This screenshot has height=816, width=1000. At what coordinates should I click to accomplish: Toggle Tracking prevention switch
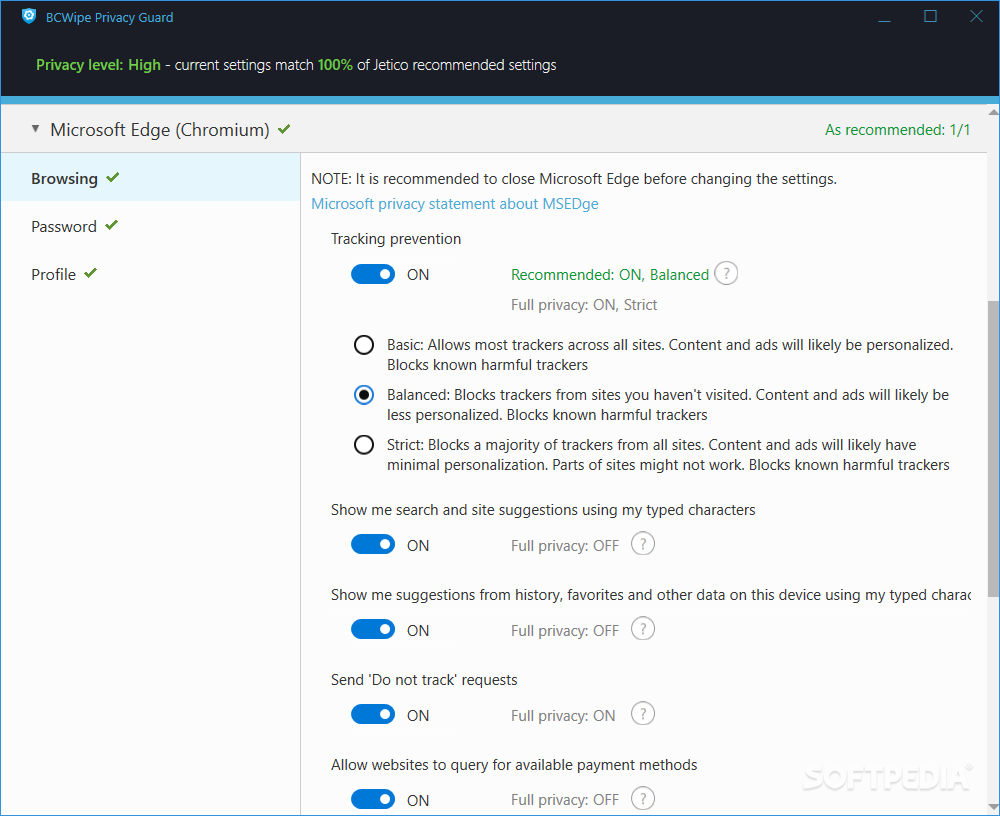373,274
